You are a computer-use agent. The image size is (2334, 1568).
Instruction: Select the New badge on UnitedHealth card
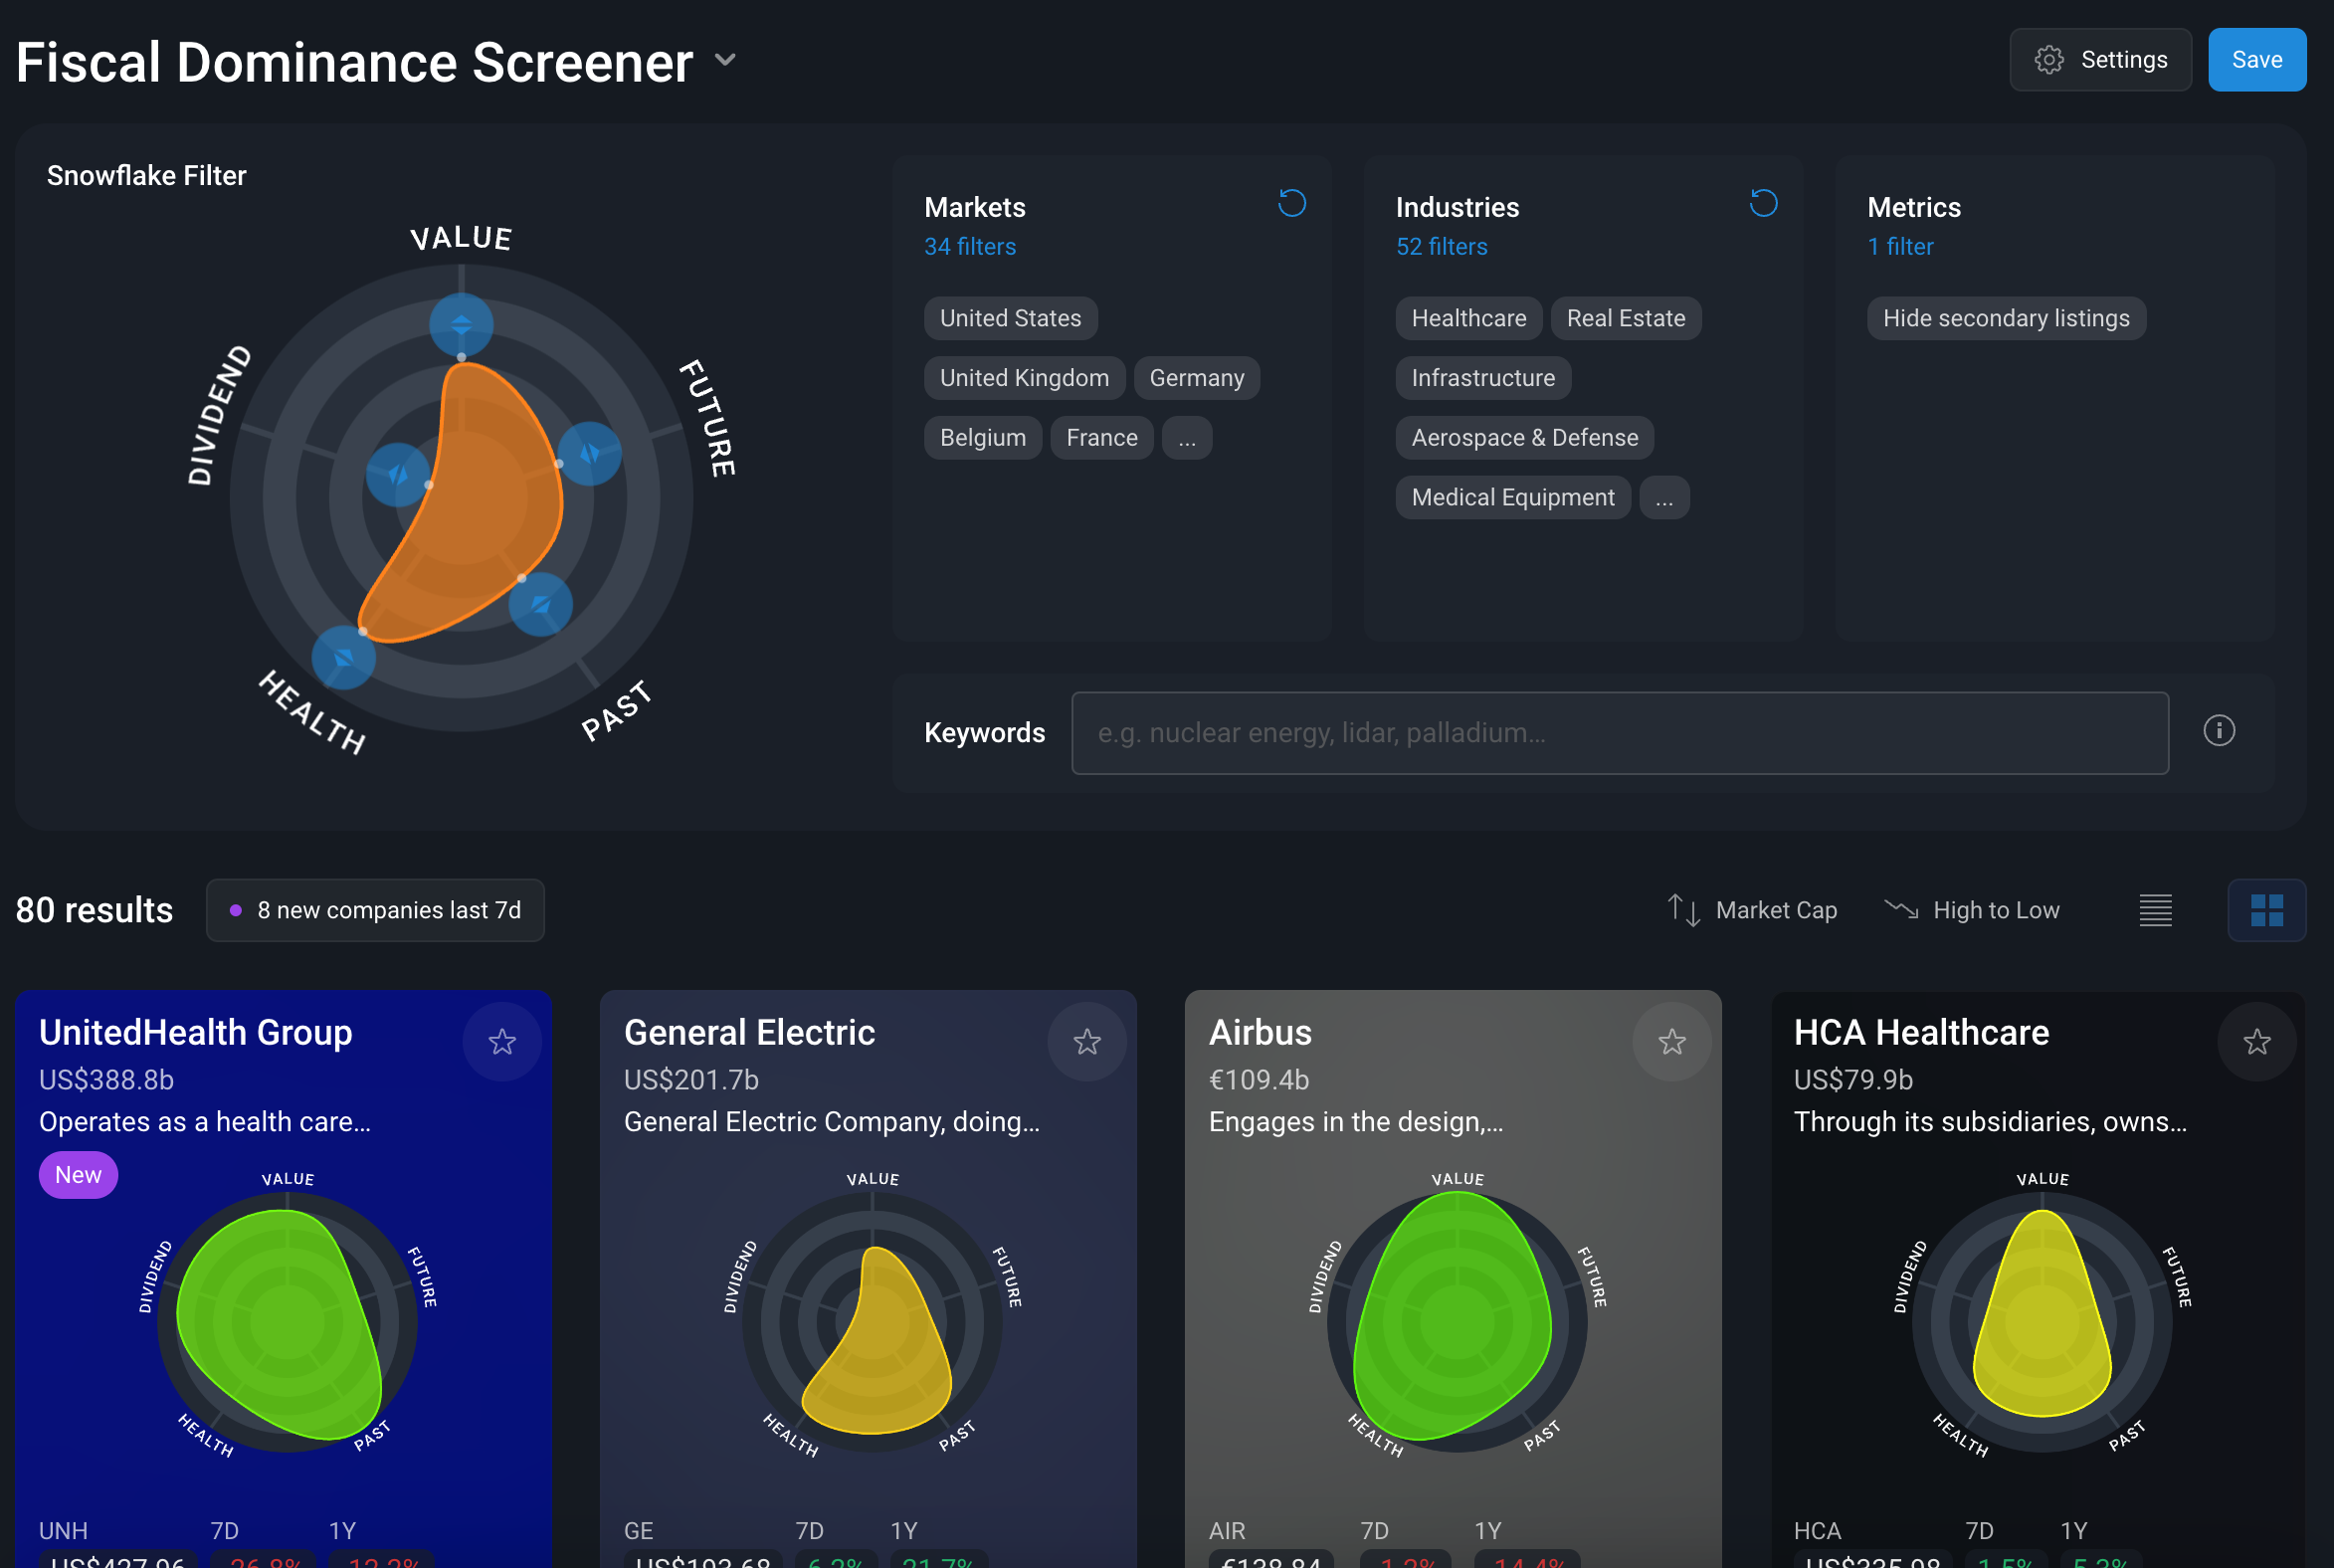(78, 1175)
